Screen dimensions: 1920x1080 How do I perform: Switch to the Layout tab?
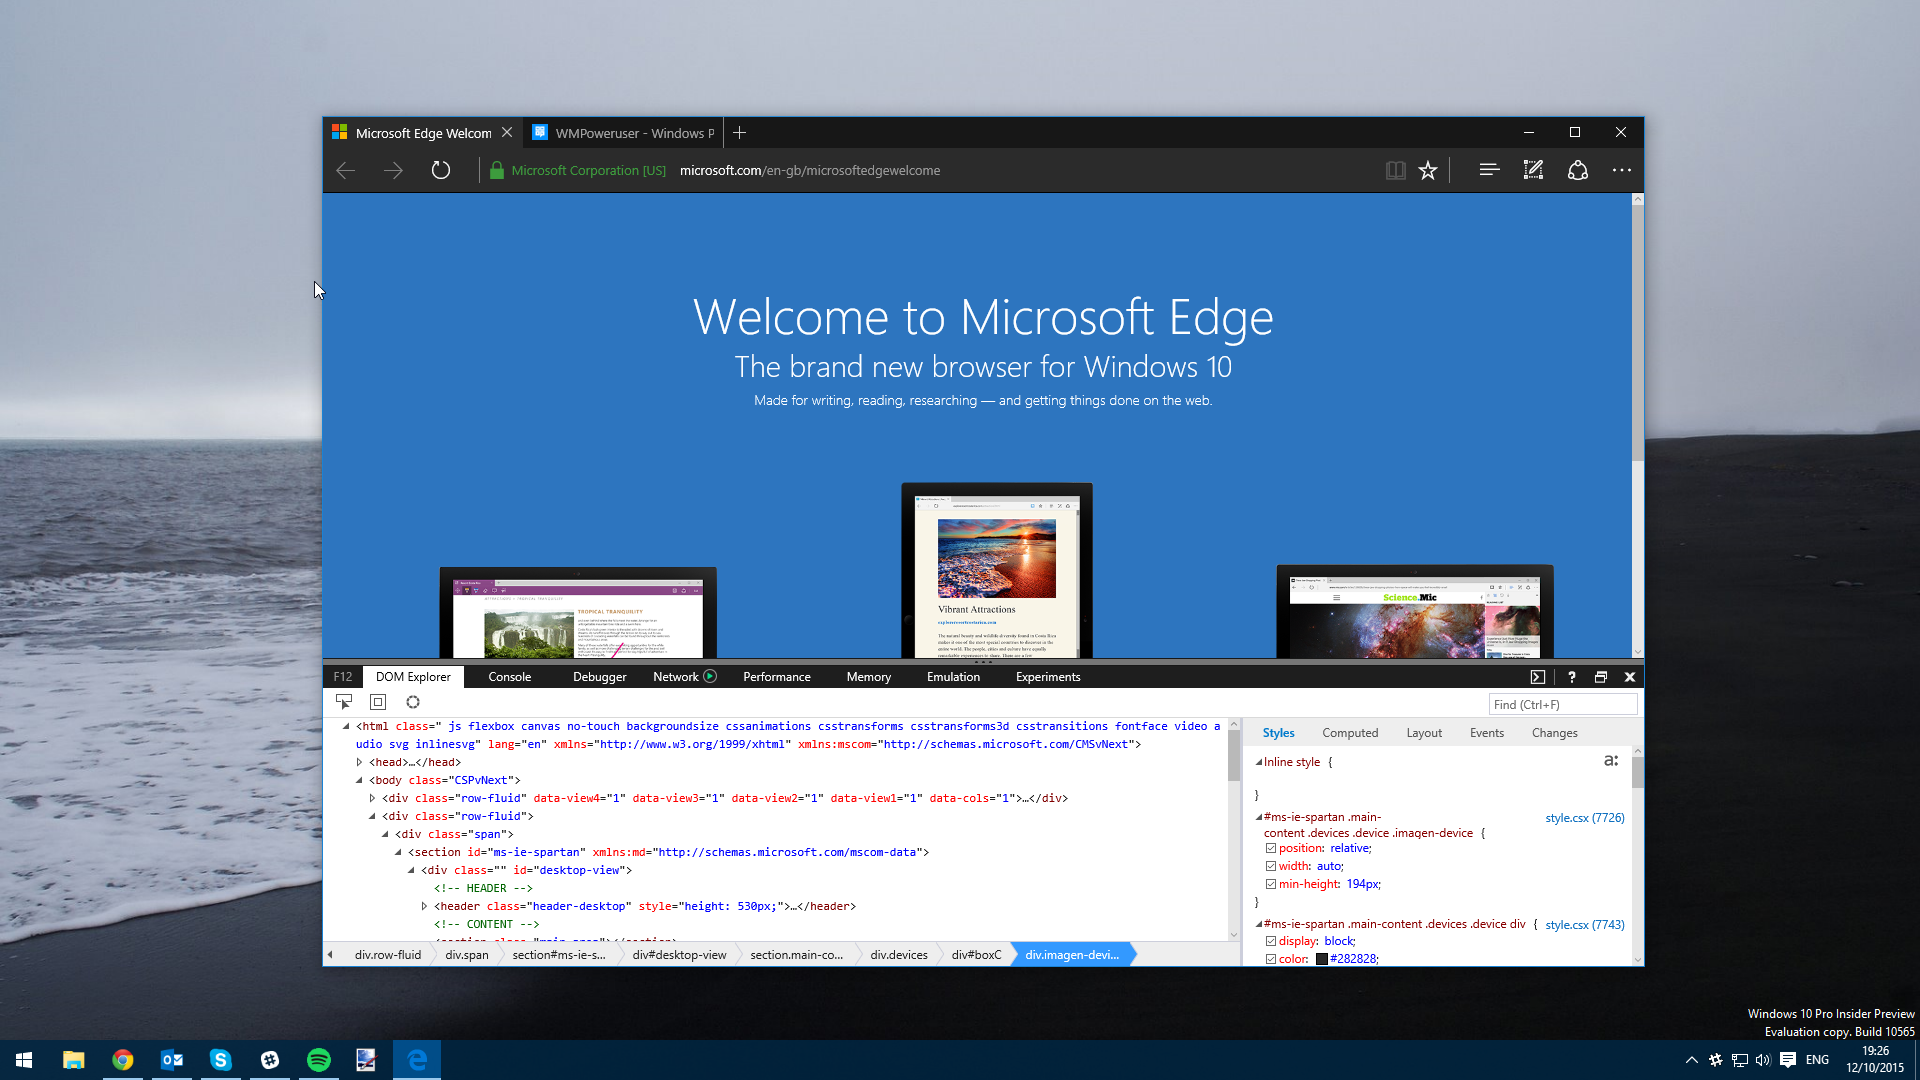[1424, 733]
